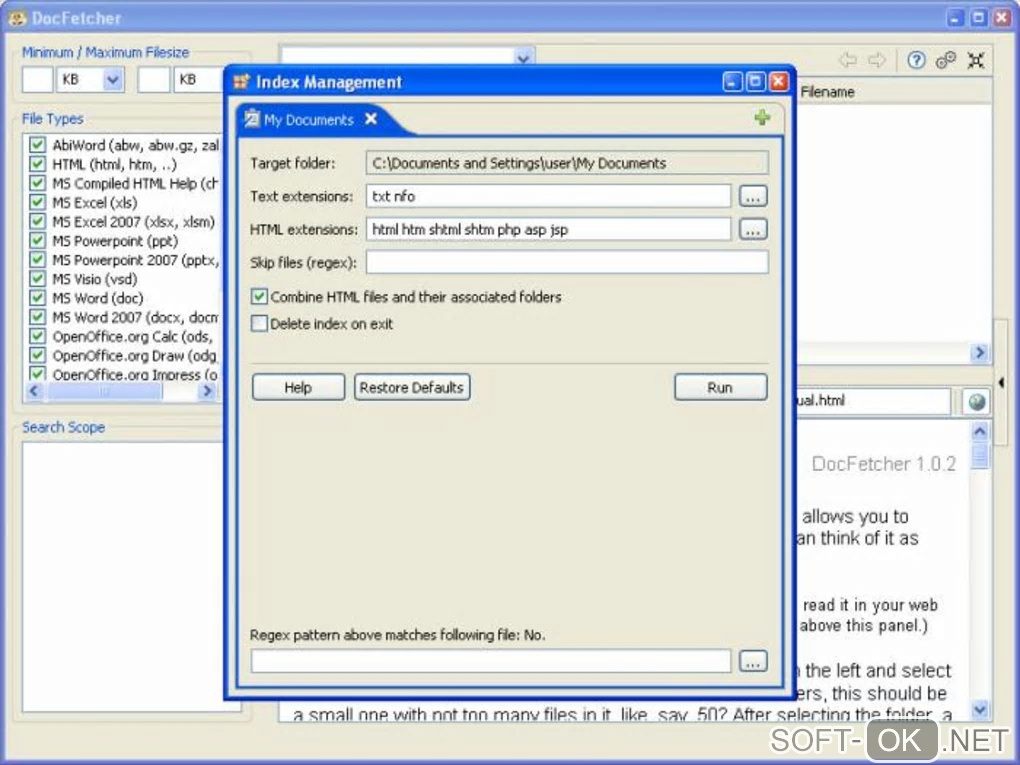Click the Target folder path field
The image size is (1020, 765).
click(x=567, y=163)
